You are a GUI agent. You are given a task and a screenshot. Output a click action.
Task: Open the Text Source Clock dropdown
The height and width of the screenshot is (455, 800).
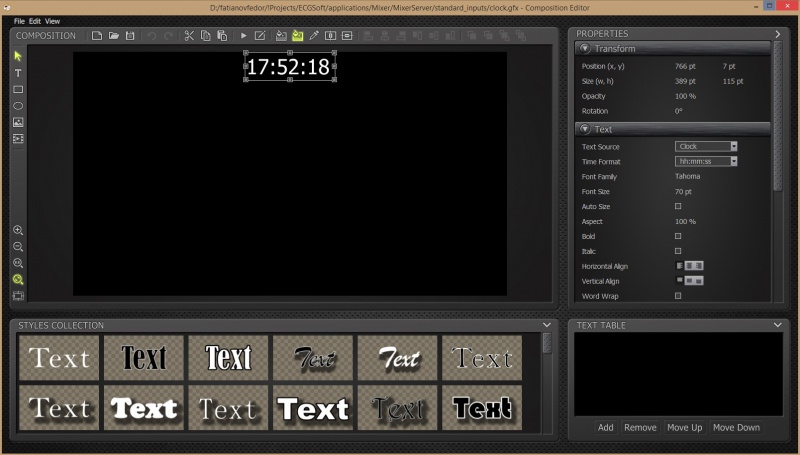pos(706,146)
